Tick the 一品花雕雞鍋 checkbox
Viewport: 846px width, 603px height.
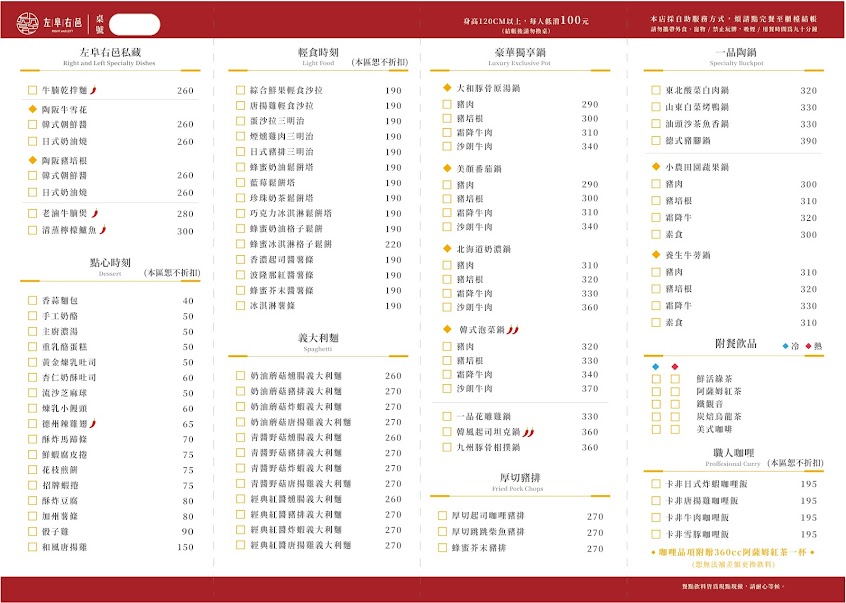447,416
